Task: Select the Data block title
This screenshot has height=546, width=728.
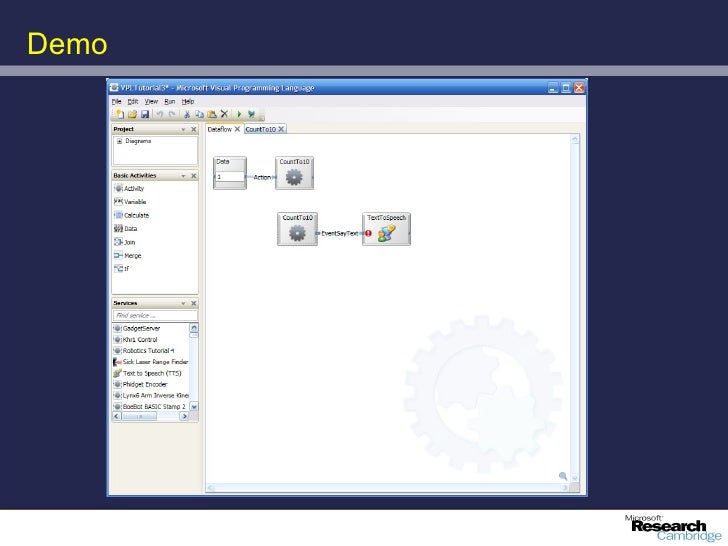Action: 223,162
